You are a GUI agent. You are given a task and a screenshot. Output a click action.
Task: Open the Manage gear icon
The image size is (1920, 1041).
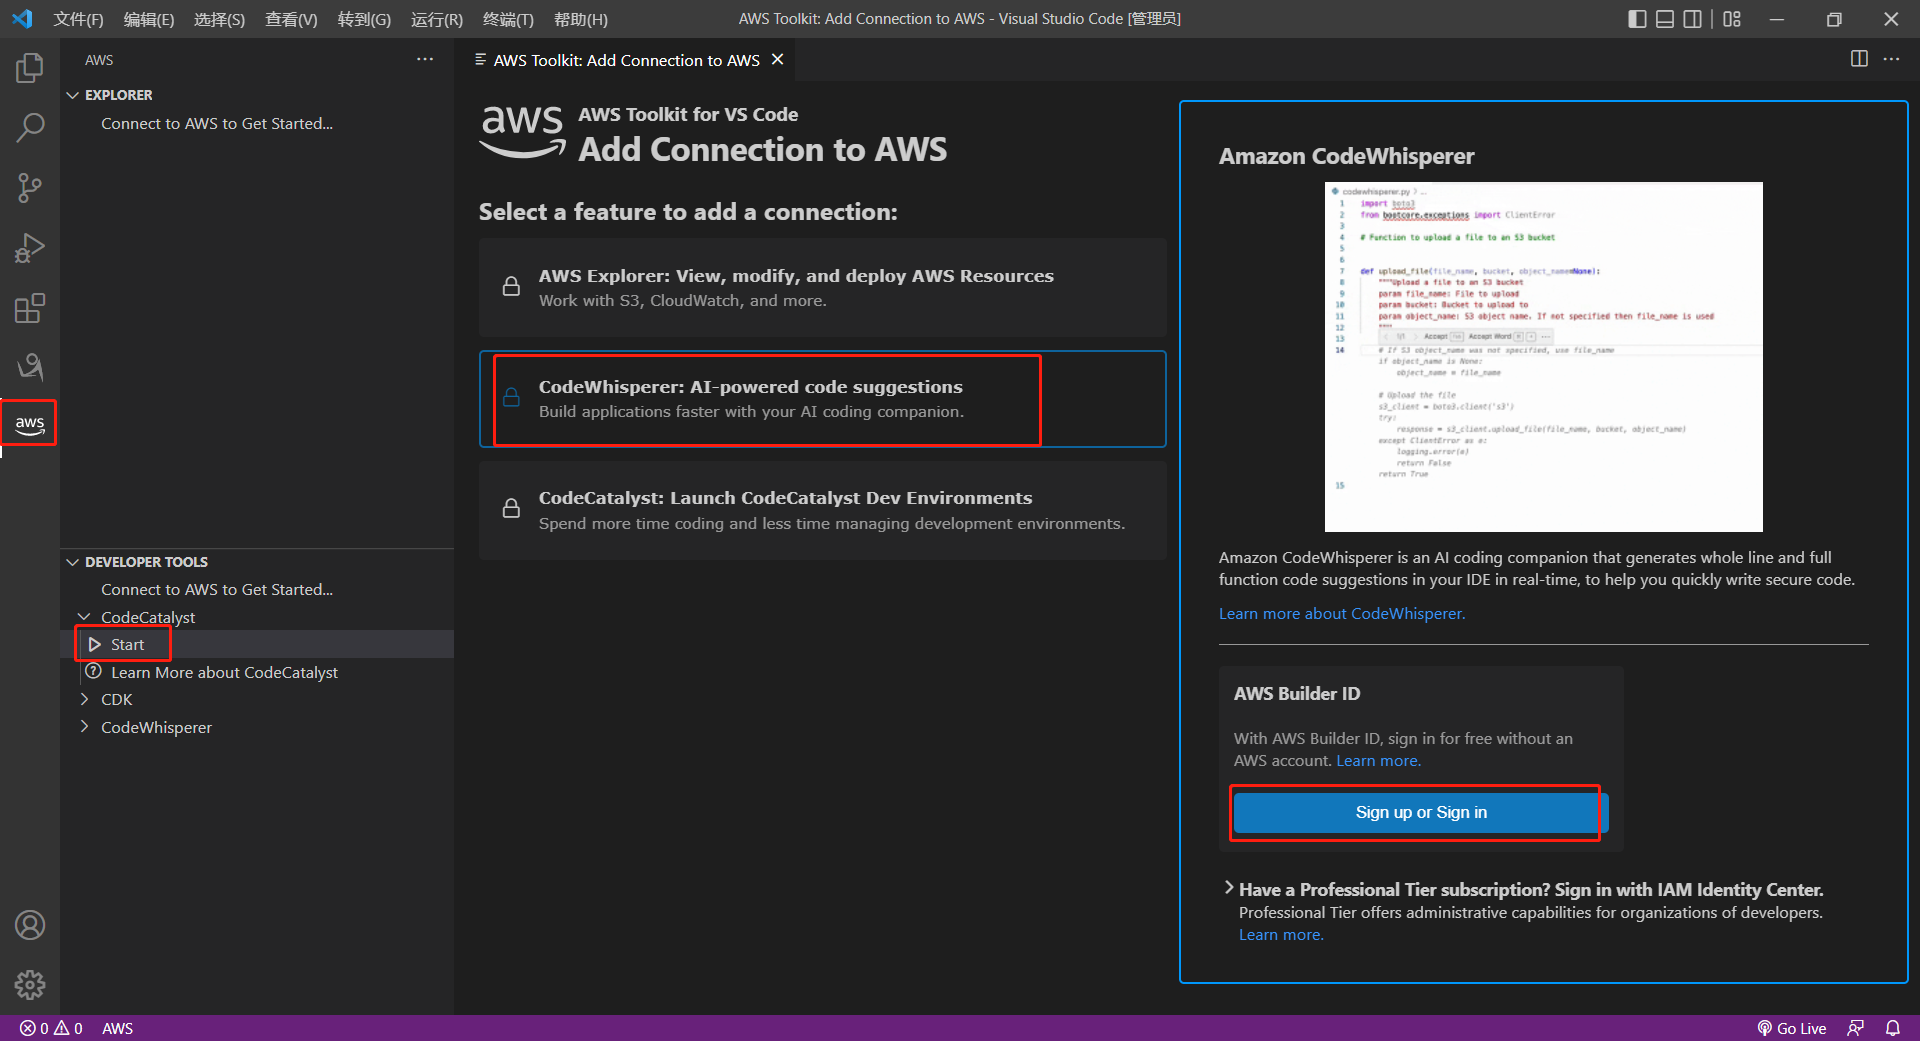[x=30, y=985]
